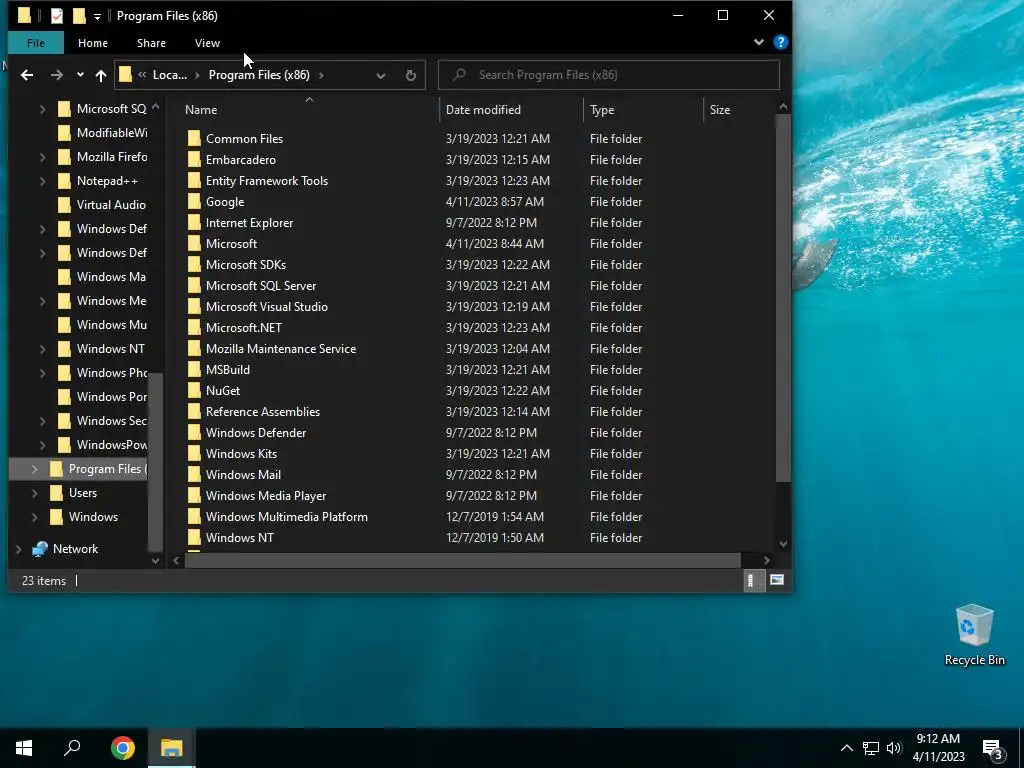Select Reference Assemblies folder name

tap(263, 411)
